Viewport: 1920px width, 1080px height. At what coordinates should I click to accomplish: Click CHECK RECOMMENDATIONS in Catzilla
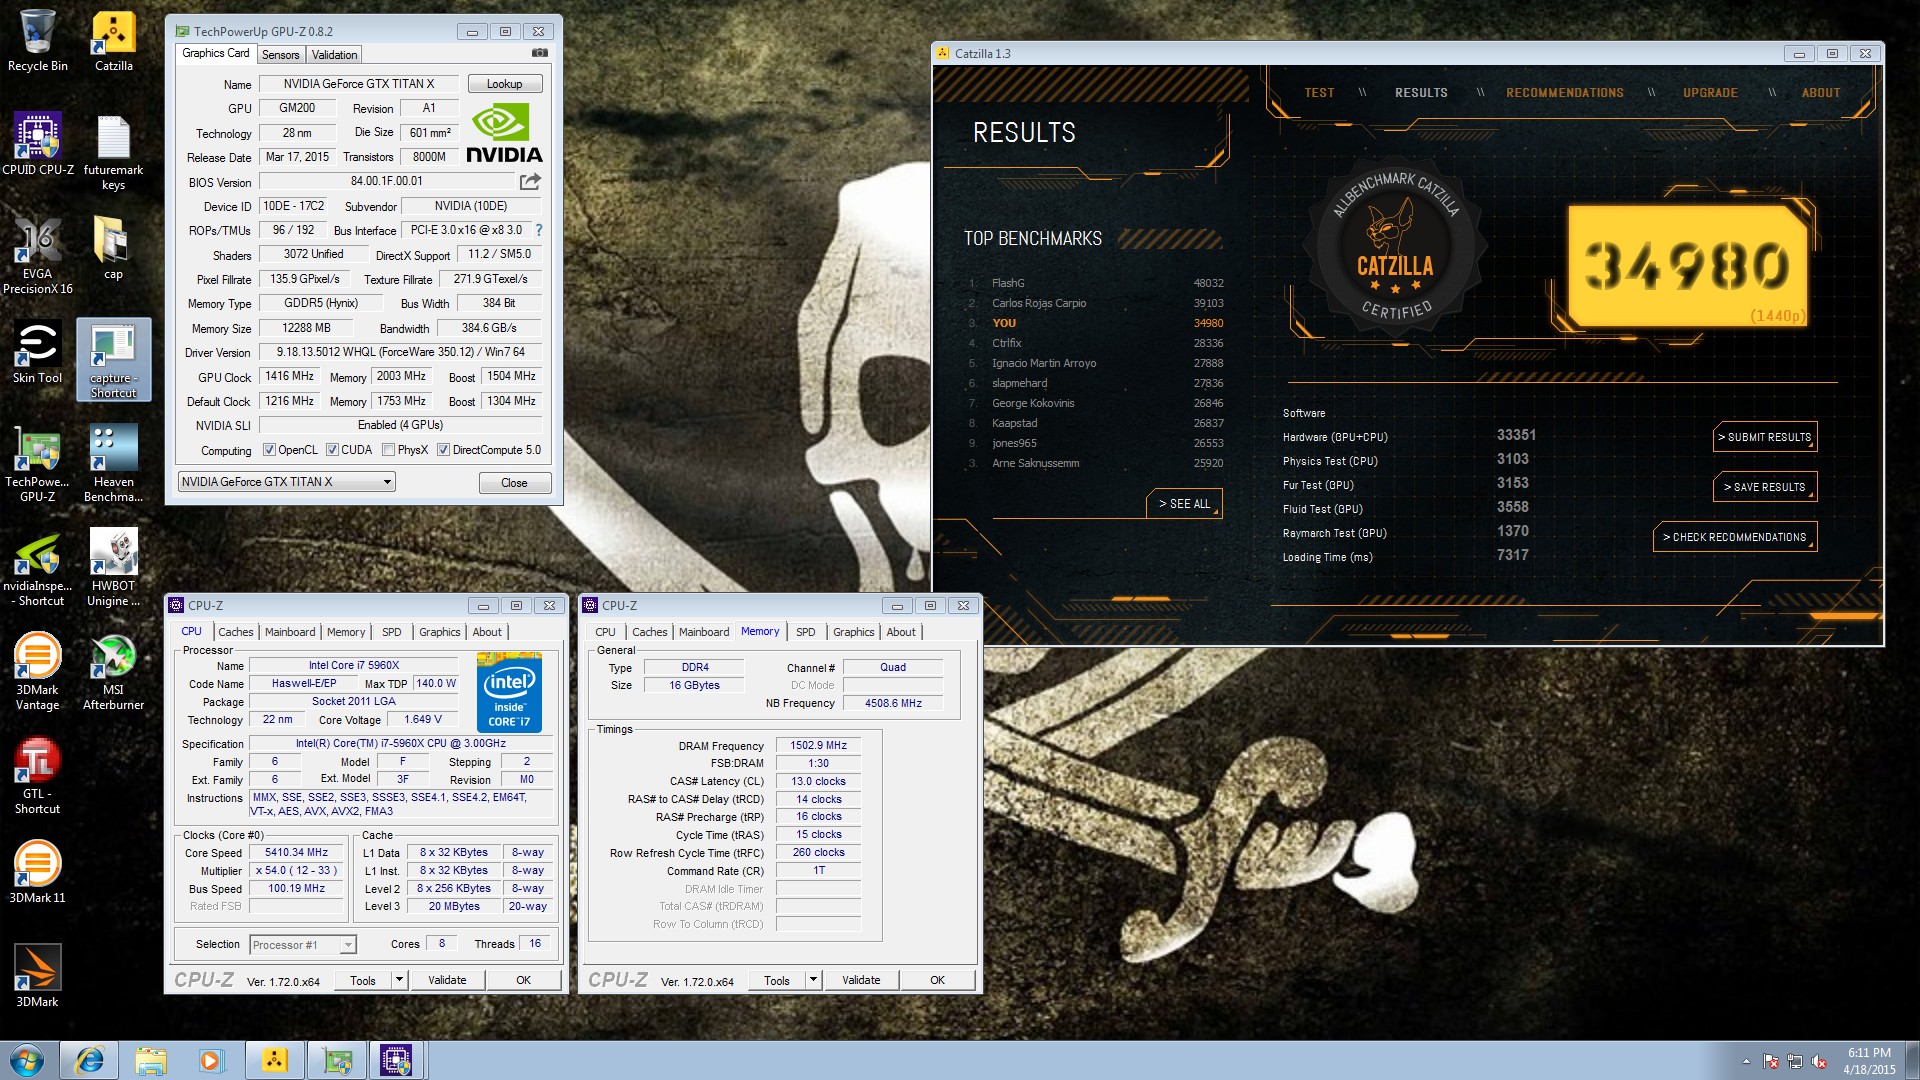click(x=1735, y=537)
